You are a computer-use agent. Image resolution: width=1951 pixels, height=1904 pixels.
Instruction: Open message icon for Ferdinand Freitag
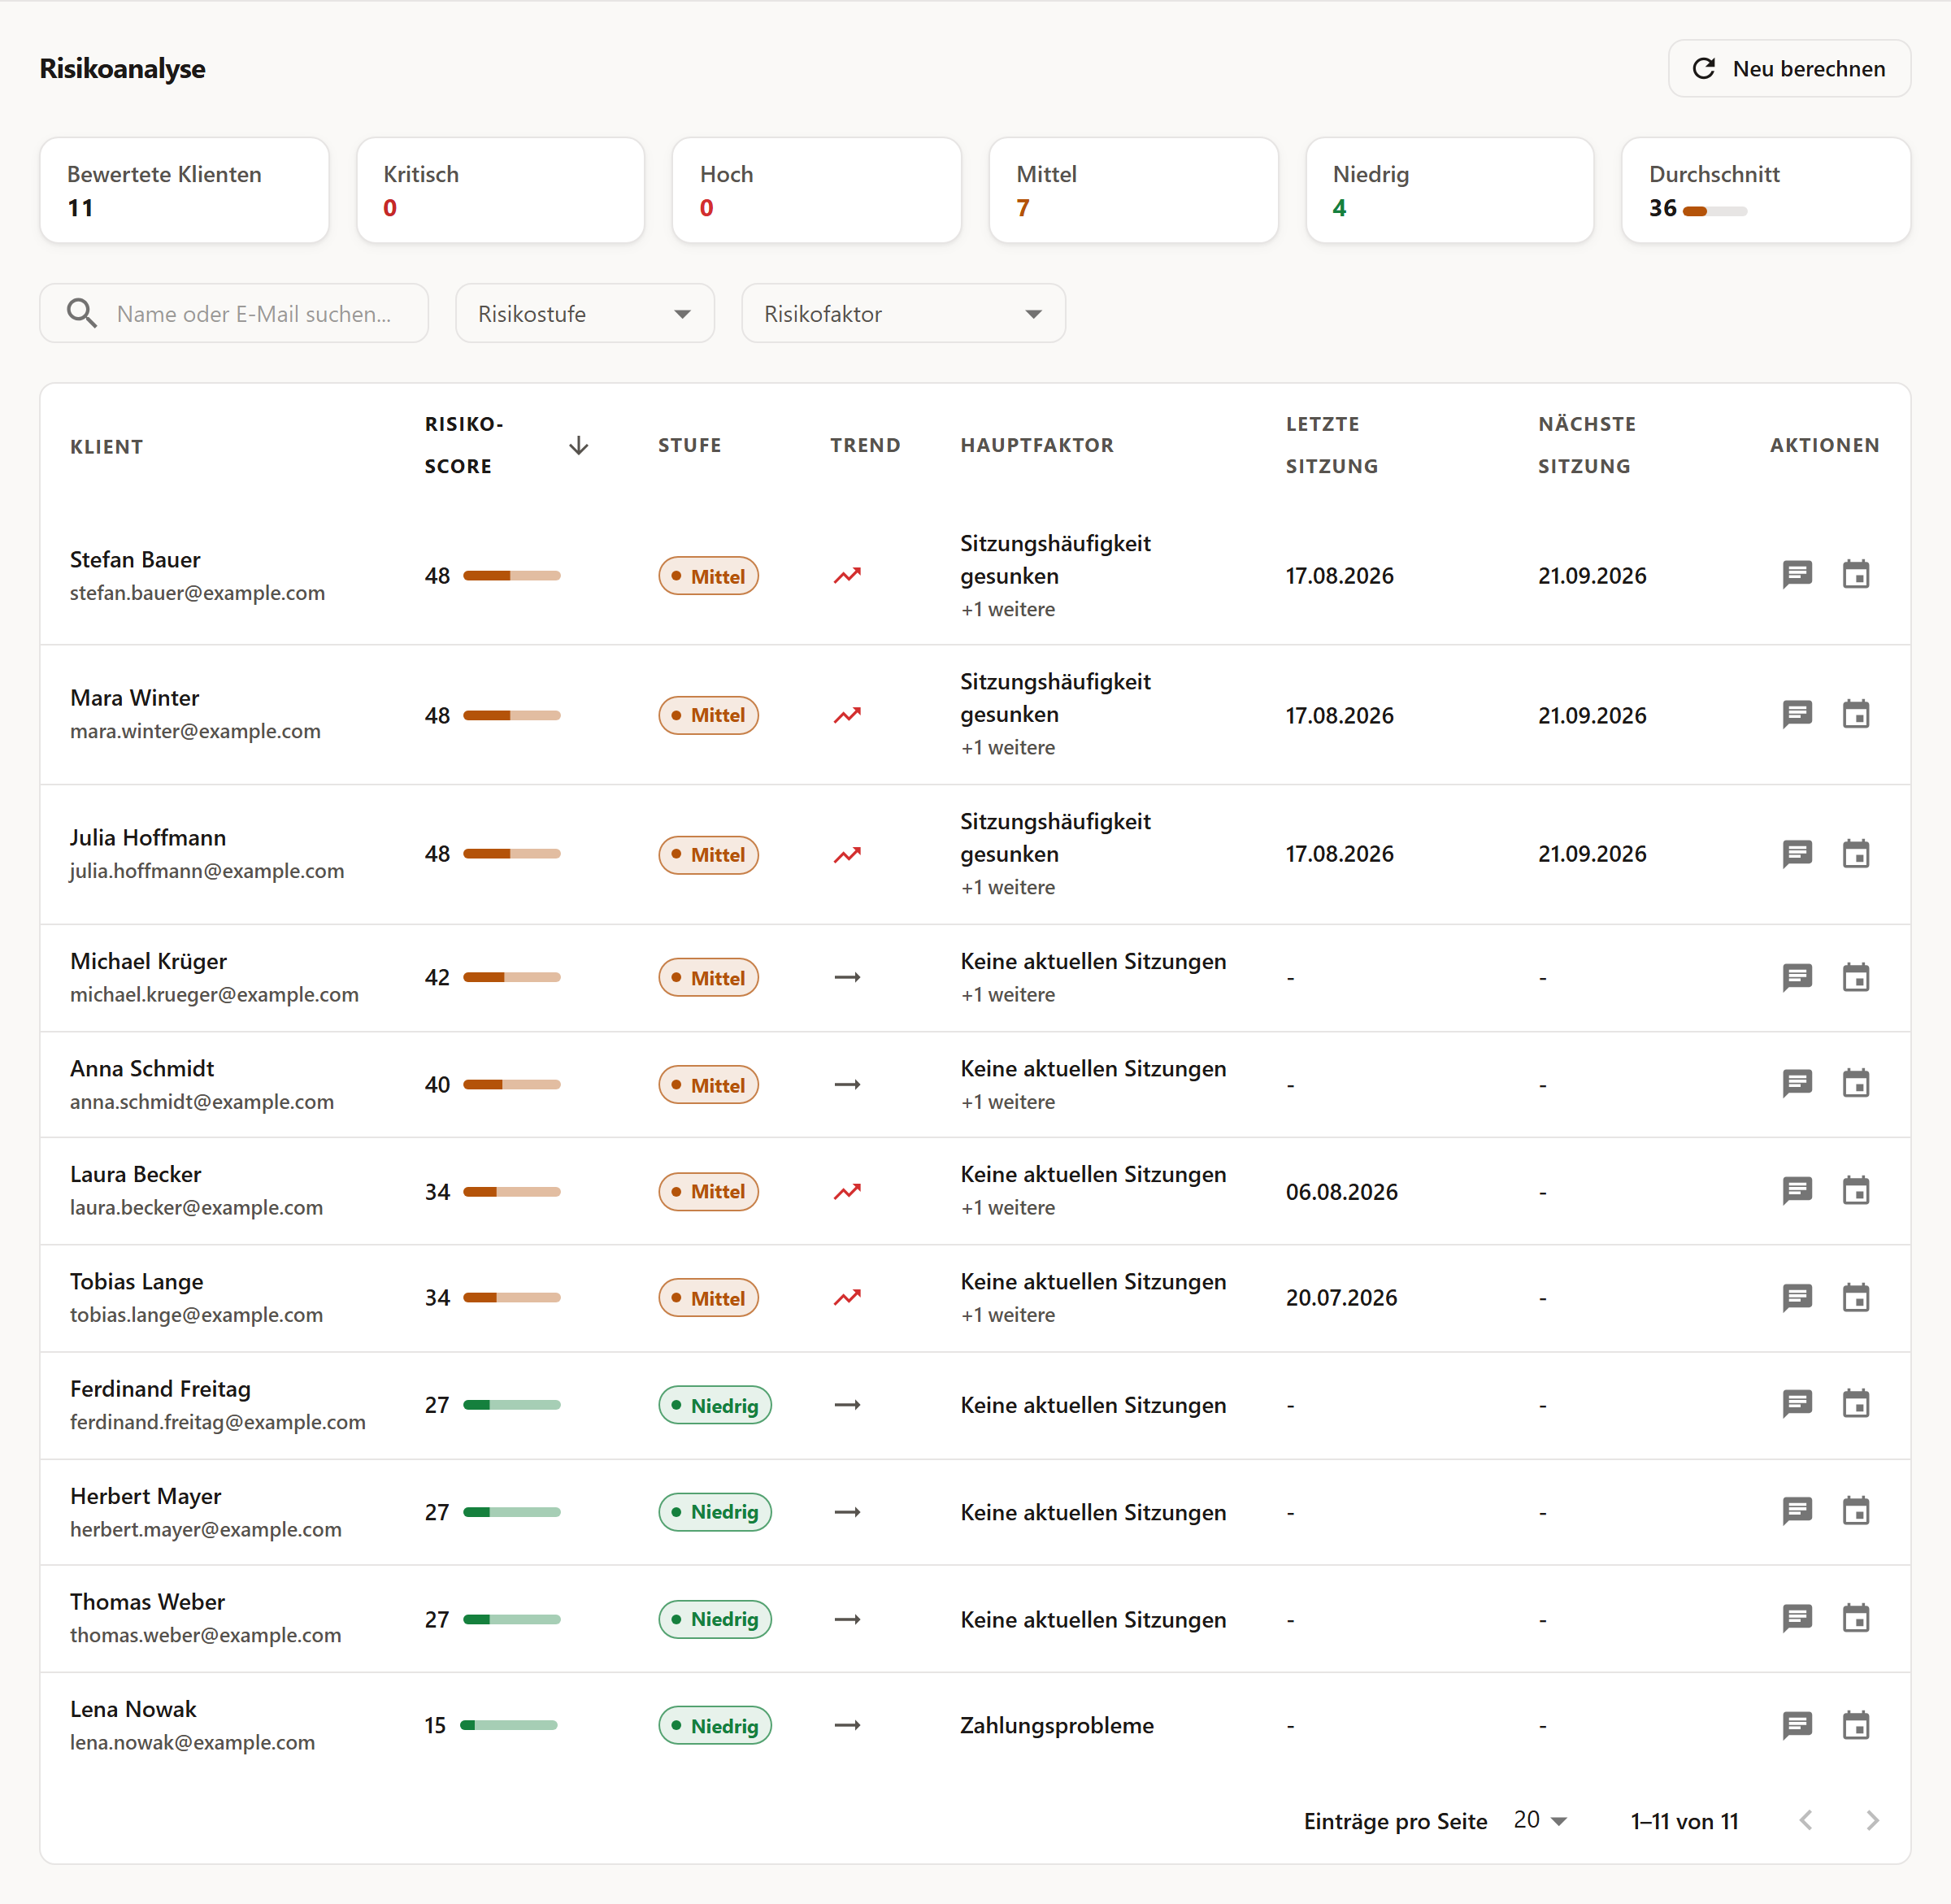click(1797, 1404)
